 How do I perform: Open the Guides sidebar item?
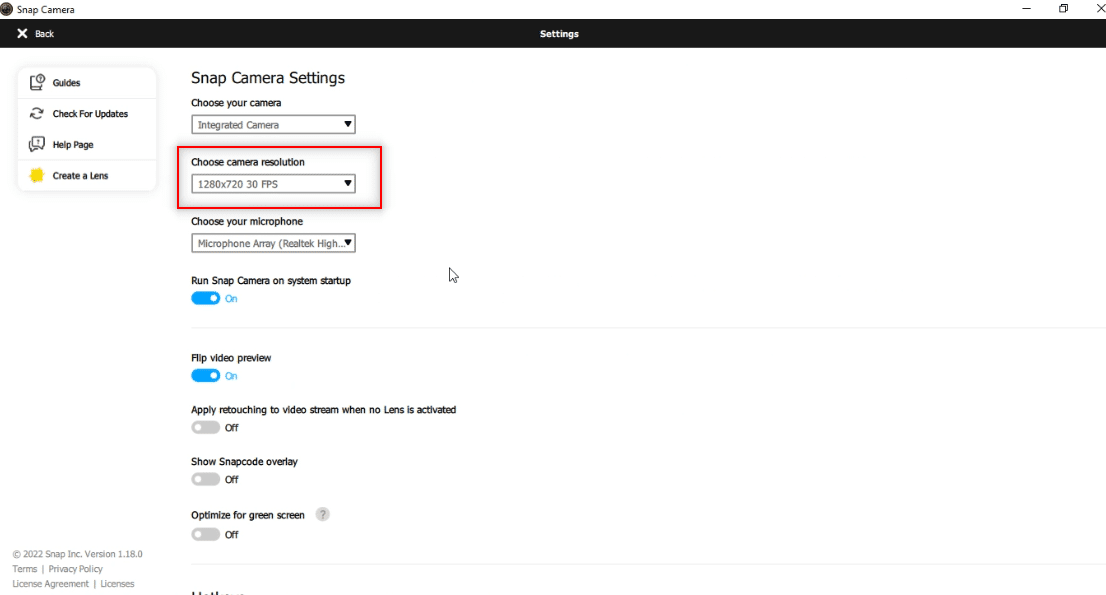tap(87, 82)
